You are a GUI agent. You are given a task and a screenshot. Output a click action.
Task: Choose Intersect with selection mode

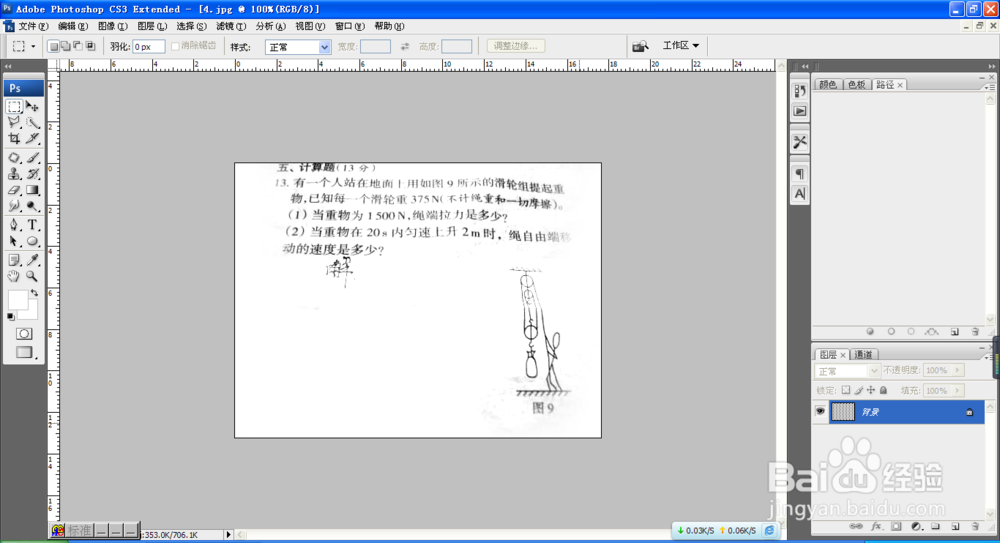point(90,46)
